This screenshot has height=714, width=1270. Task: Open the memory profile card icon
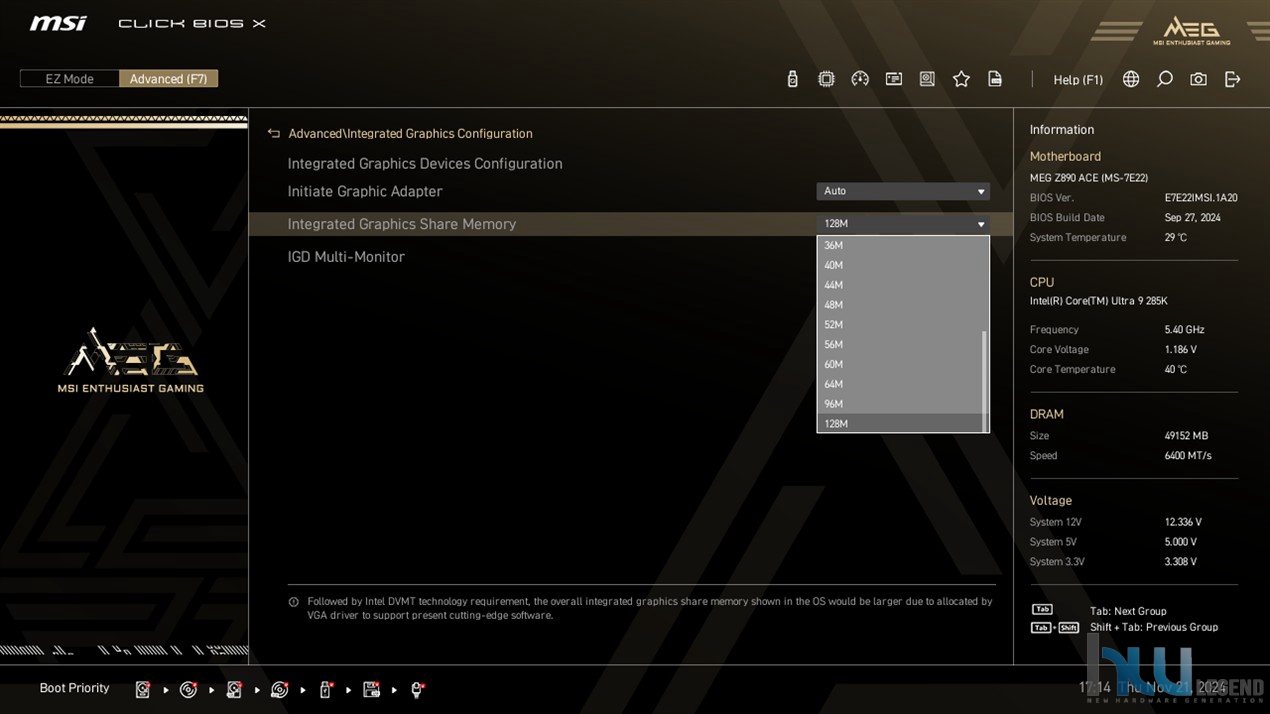(894, 79)
